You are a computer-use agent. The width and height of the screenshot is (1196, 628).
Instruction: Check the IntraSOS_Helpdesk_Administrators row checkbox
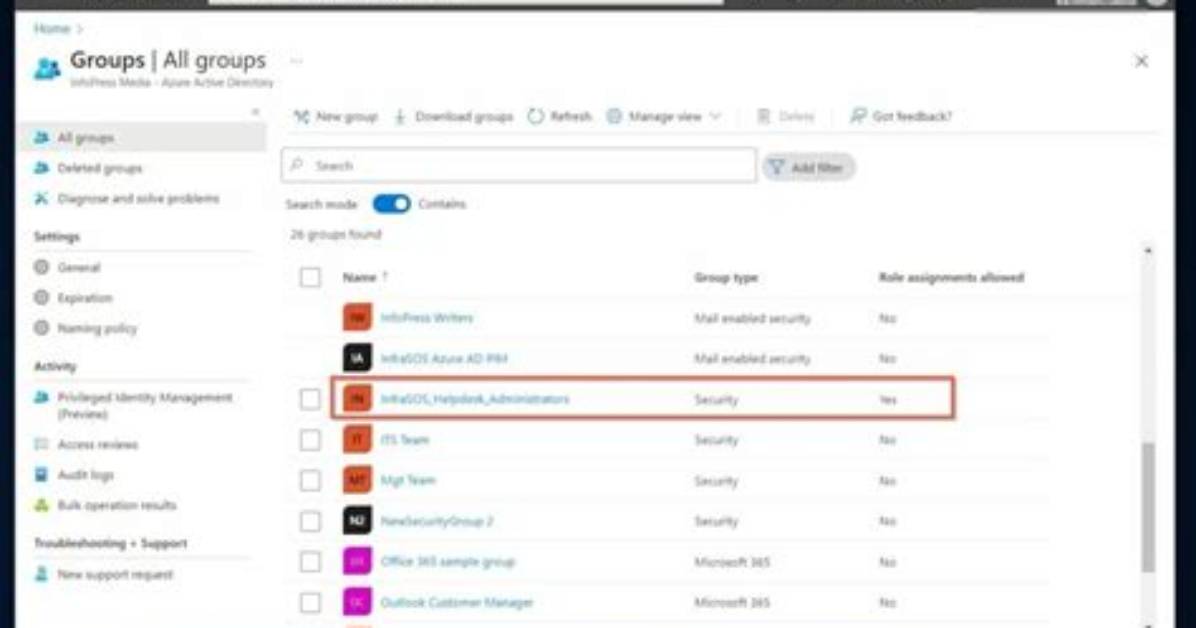pos(310,399)
